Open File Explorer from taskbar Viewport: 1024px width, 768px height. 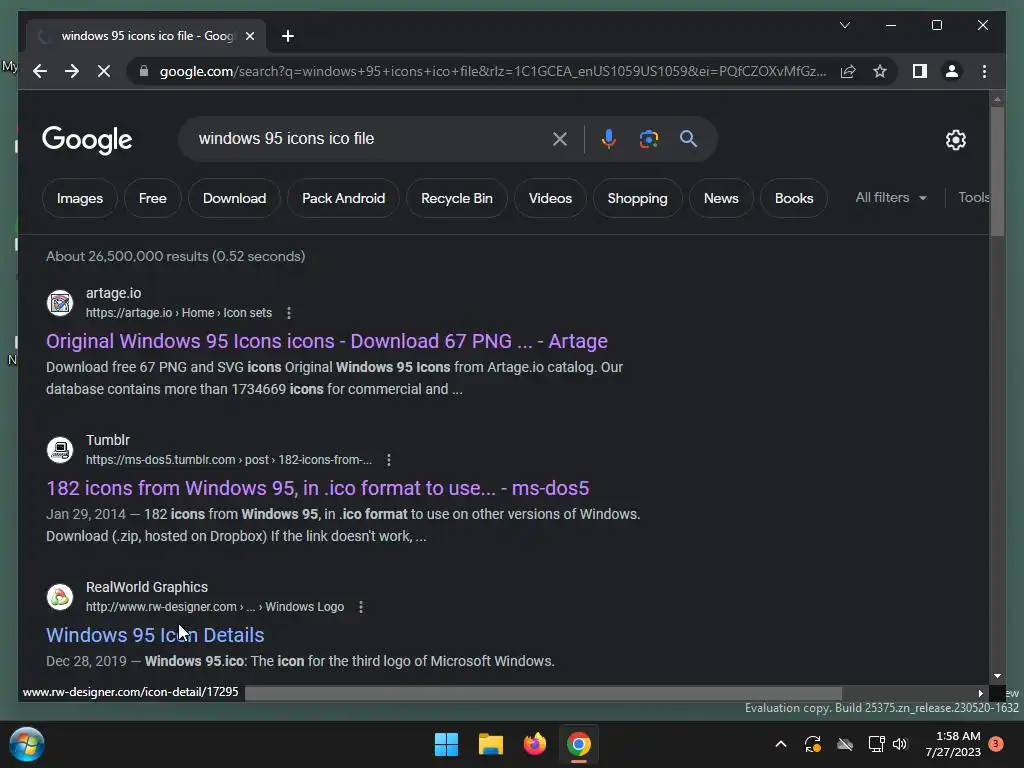pos(490,744)
